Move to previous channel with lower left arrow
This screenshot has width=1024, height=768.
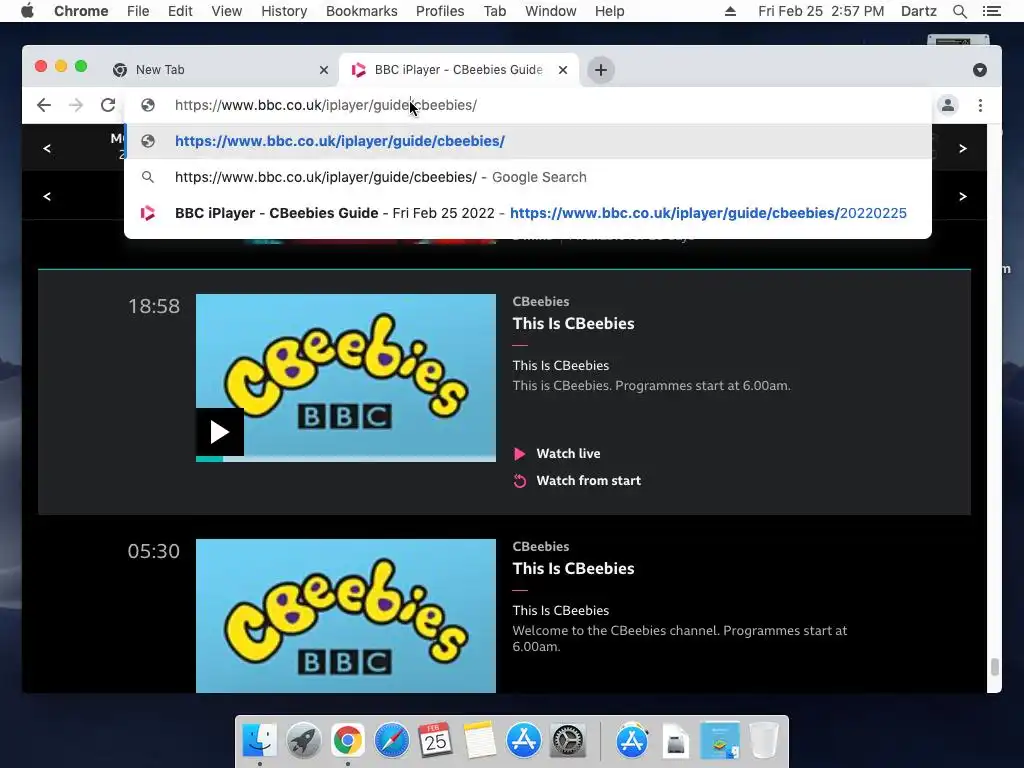click(x=47, y=196)
